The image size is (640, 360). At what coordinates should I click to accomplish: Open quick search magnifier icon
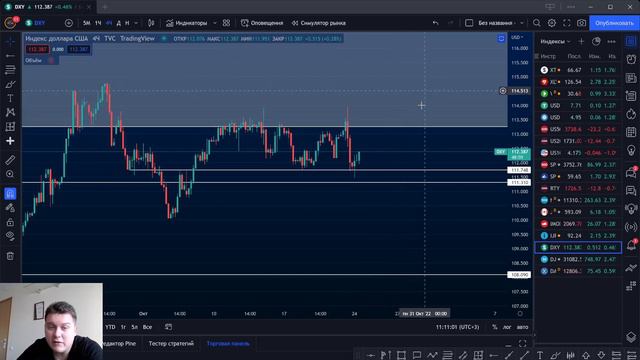click(537, 23)
